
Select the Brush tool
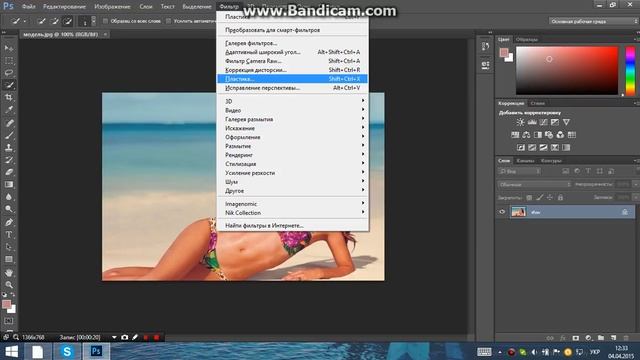click(9, 135)
